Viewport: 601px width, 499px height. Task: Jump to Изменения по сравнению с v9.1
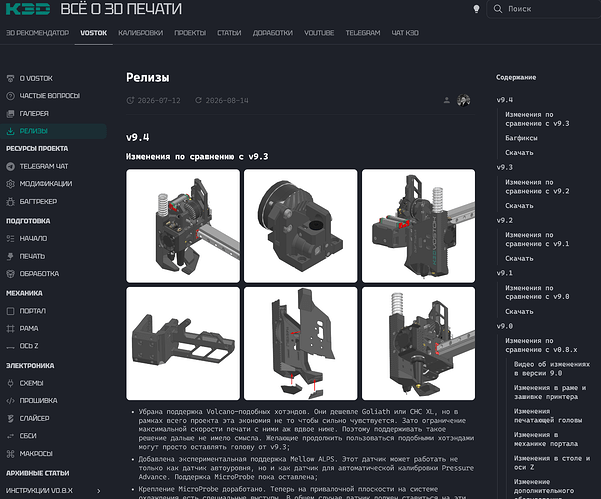(x=537, y=240)
